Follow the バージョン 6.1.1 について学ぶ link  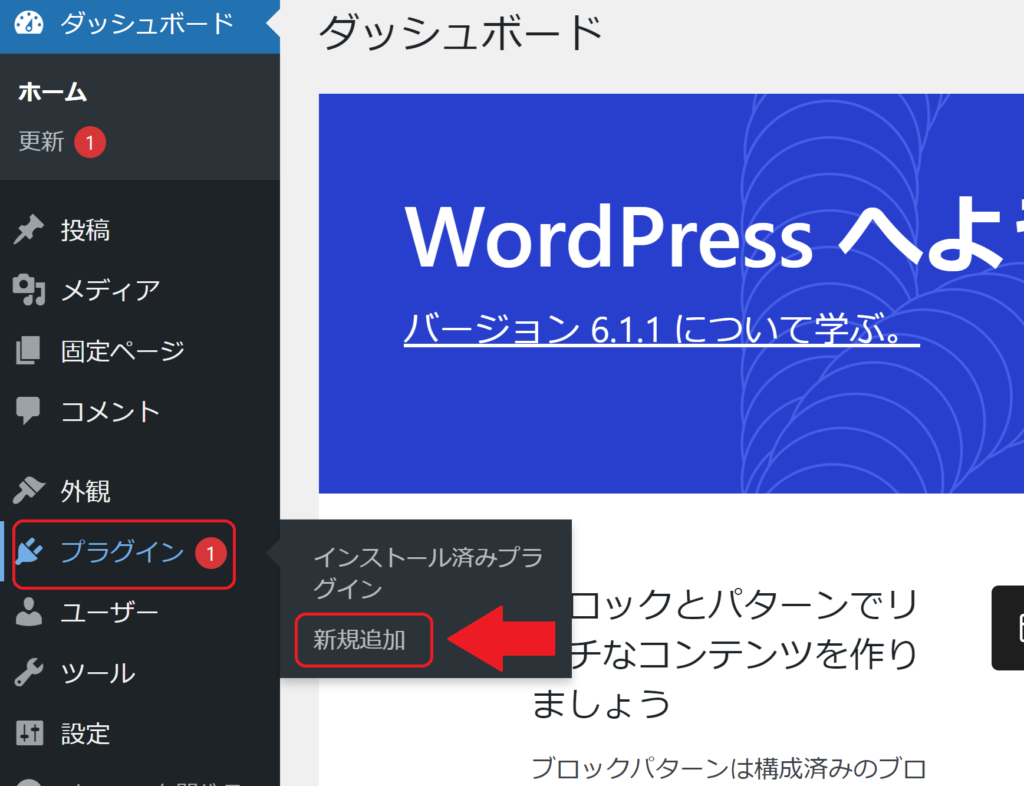662,328
